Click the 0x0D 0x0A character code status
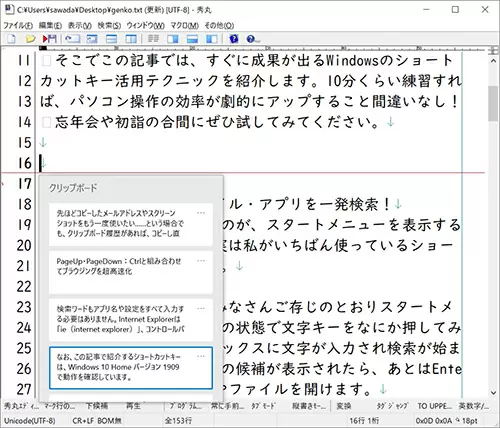The width and height of the screenshot is (500, 428). click(x=434, y=421)
